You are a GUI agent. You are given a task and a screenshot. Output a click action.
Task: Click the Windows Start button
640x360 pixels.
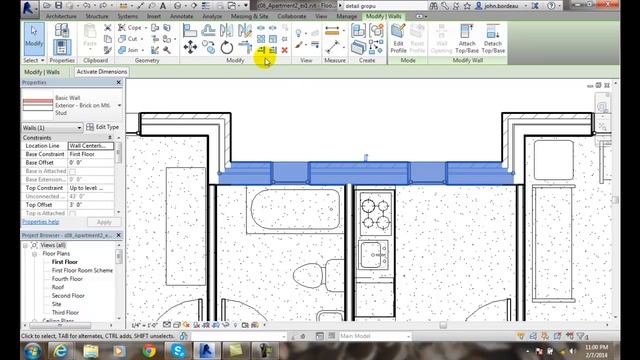(x=33, y=351)
